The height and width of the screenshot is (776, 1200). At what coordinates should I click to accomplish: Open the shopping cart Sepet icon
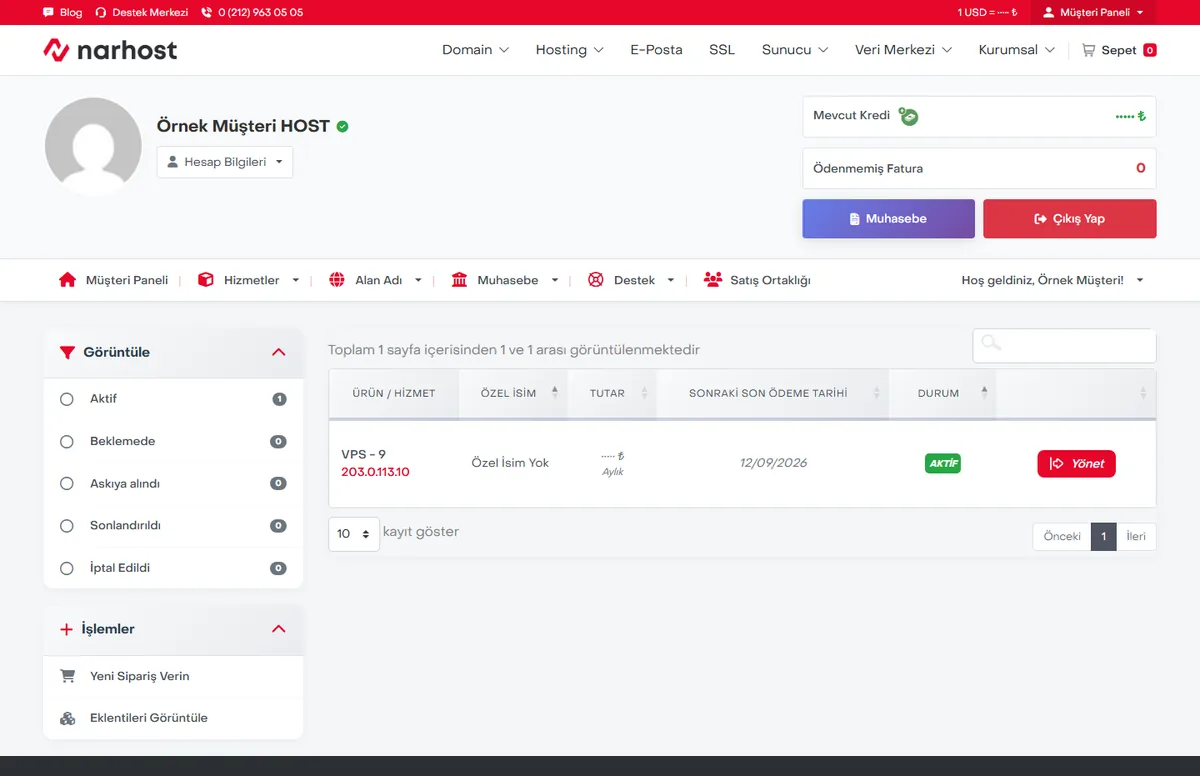pyautogui.click(x=1089, y=50)
